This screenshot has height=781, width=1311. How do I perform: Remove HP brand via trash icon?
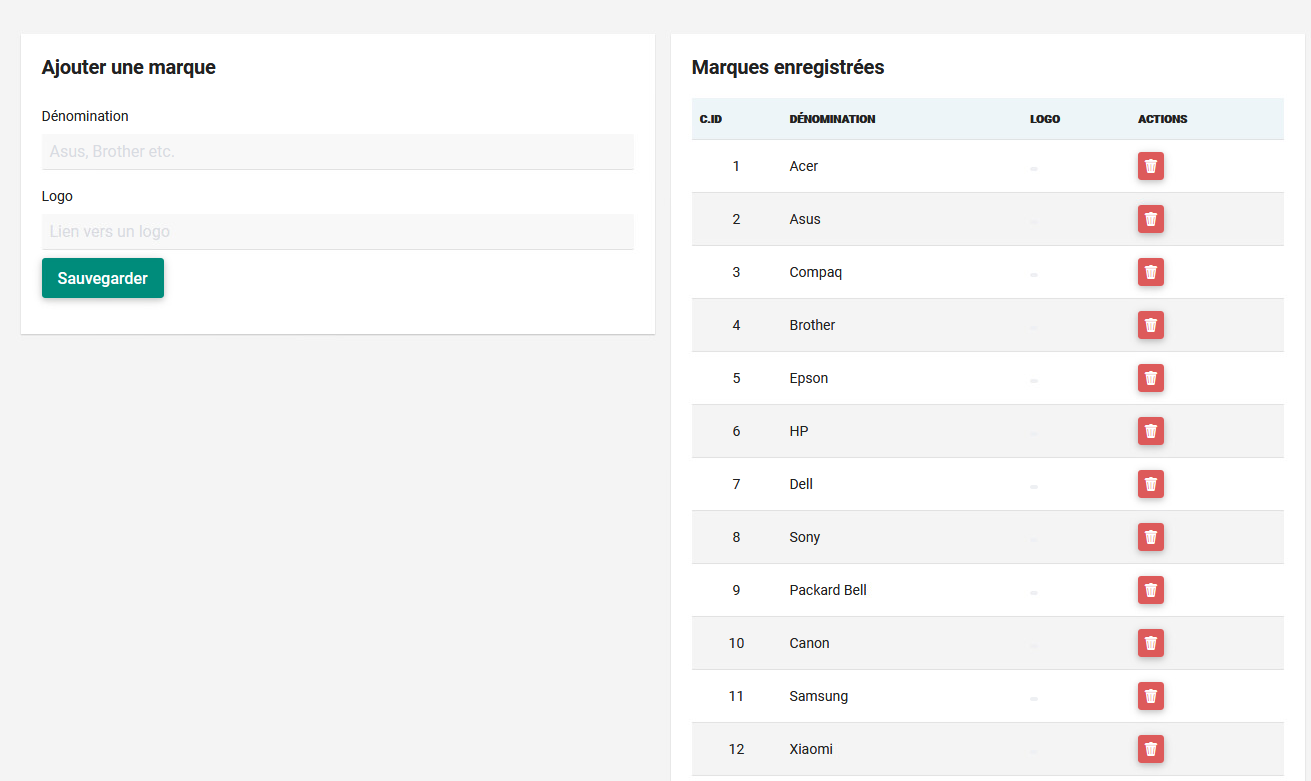tap(1150, 431)
